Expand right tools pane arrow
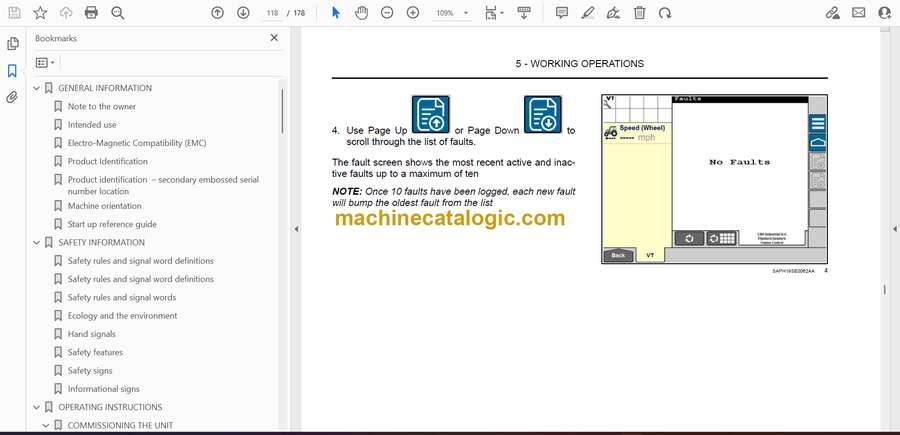900x435 pixels. (895, 229)
